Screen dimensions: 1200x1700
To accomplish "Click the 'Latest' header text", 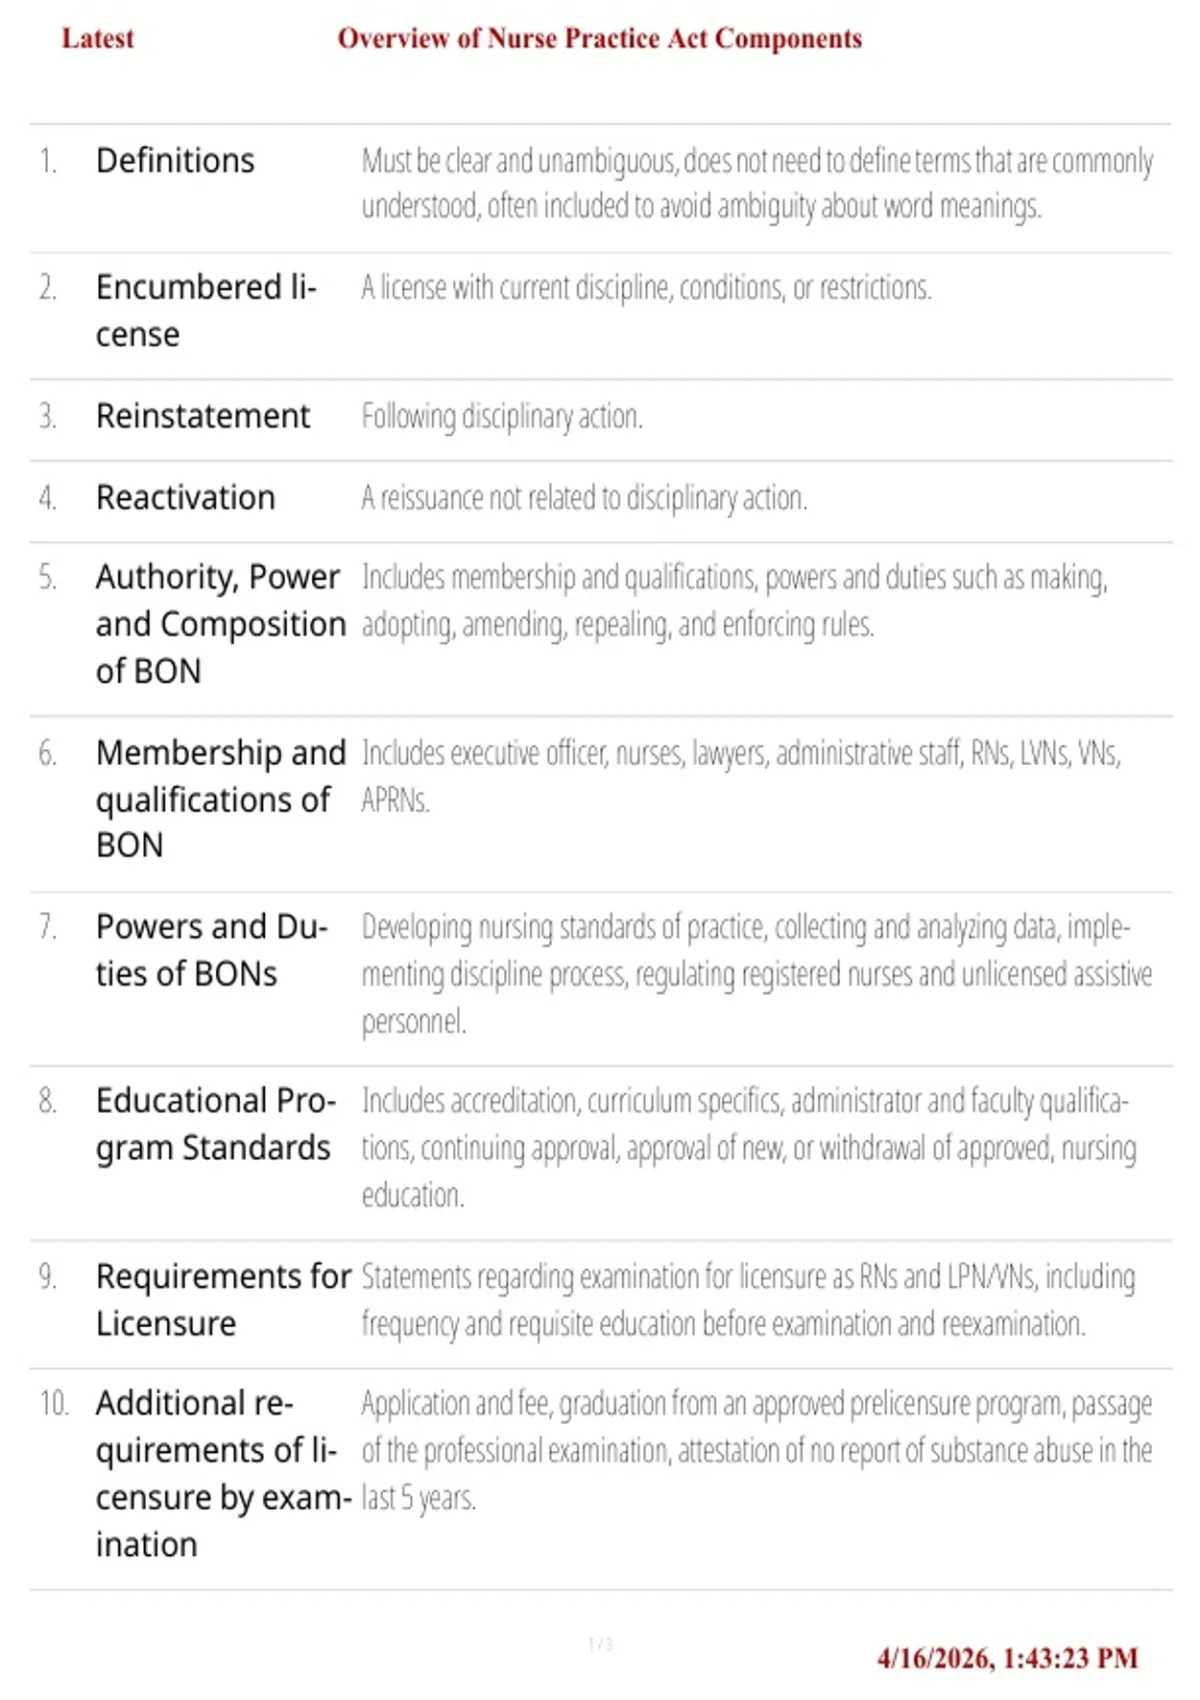I will pos(97,38).
